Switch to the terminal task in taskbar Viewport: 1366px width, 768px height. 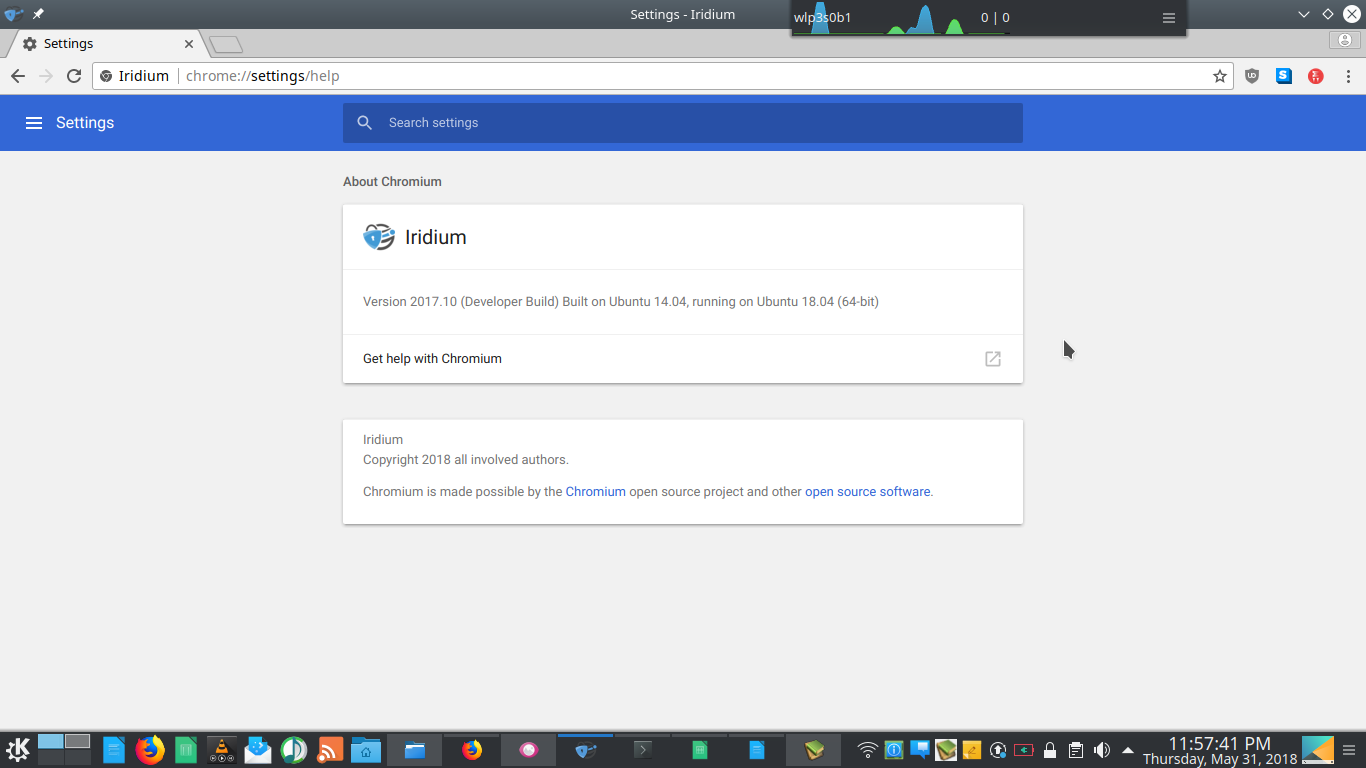point(643,750)
